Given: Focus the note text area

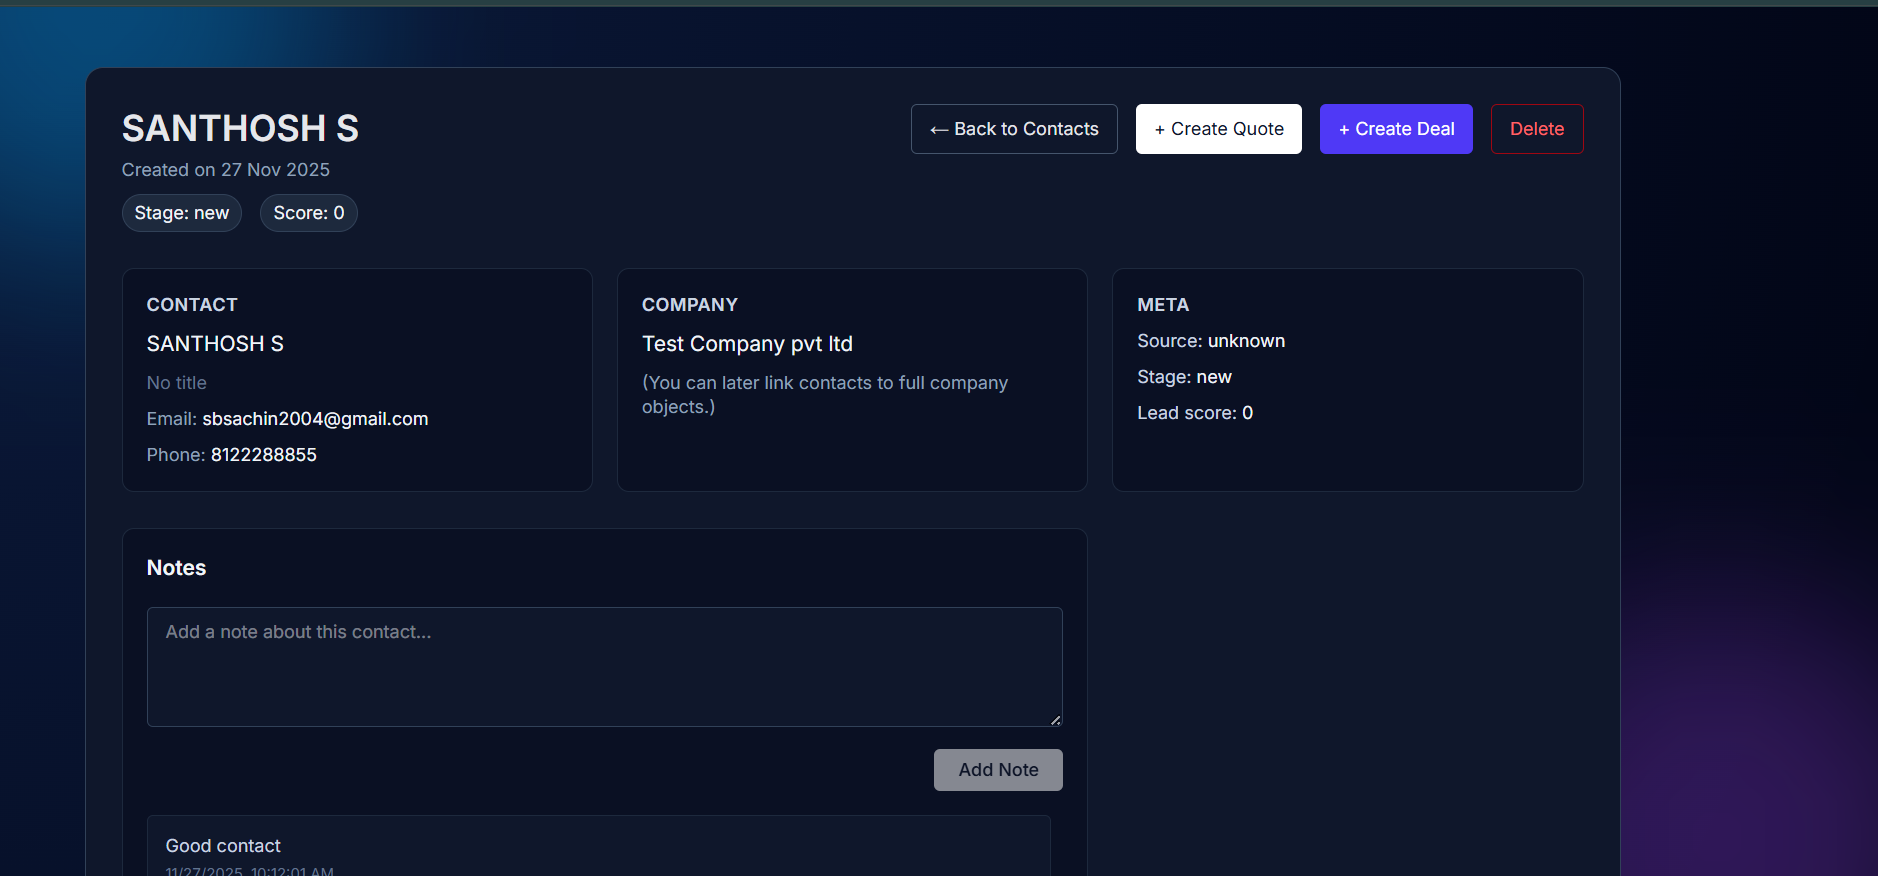Looking at the screenshot, I should tap(605, 667).
